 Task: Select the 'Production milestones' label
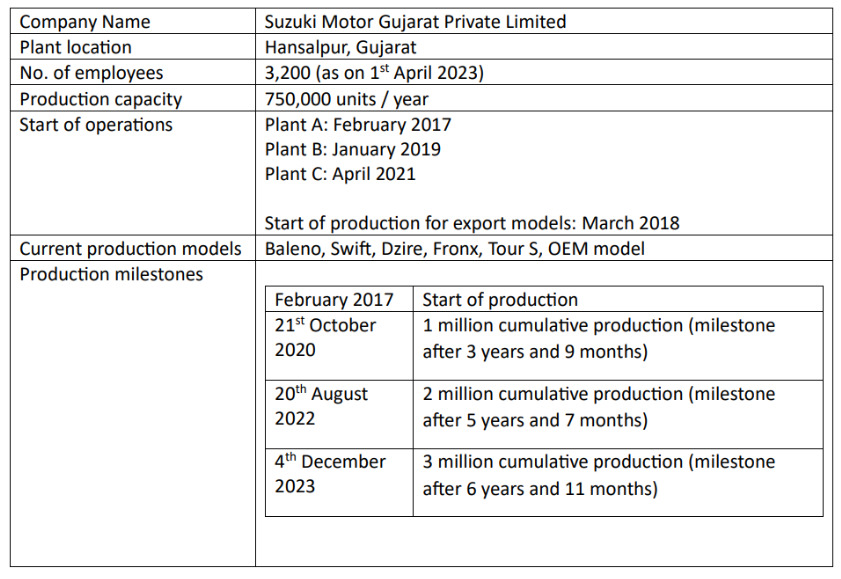pos(111,274)
